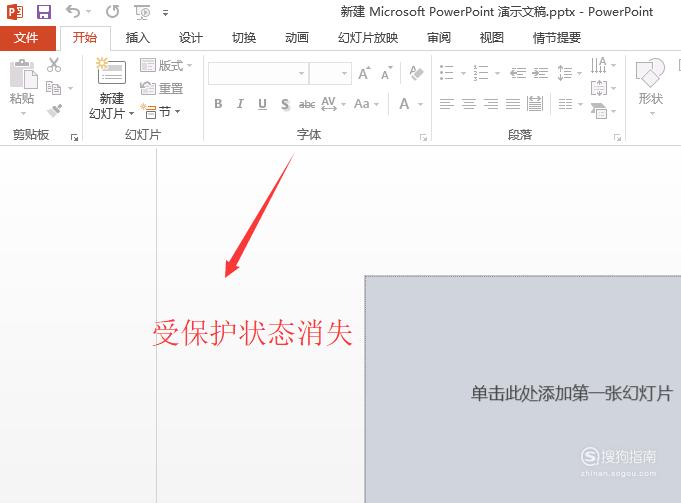Decrease list indent level
This screenshot has width=681, height=503.
(x=518, y=73)
